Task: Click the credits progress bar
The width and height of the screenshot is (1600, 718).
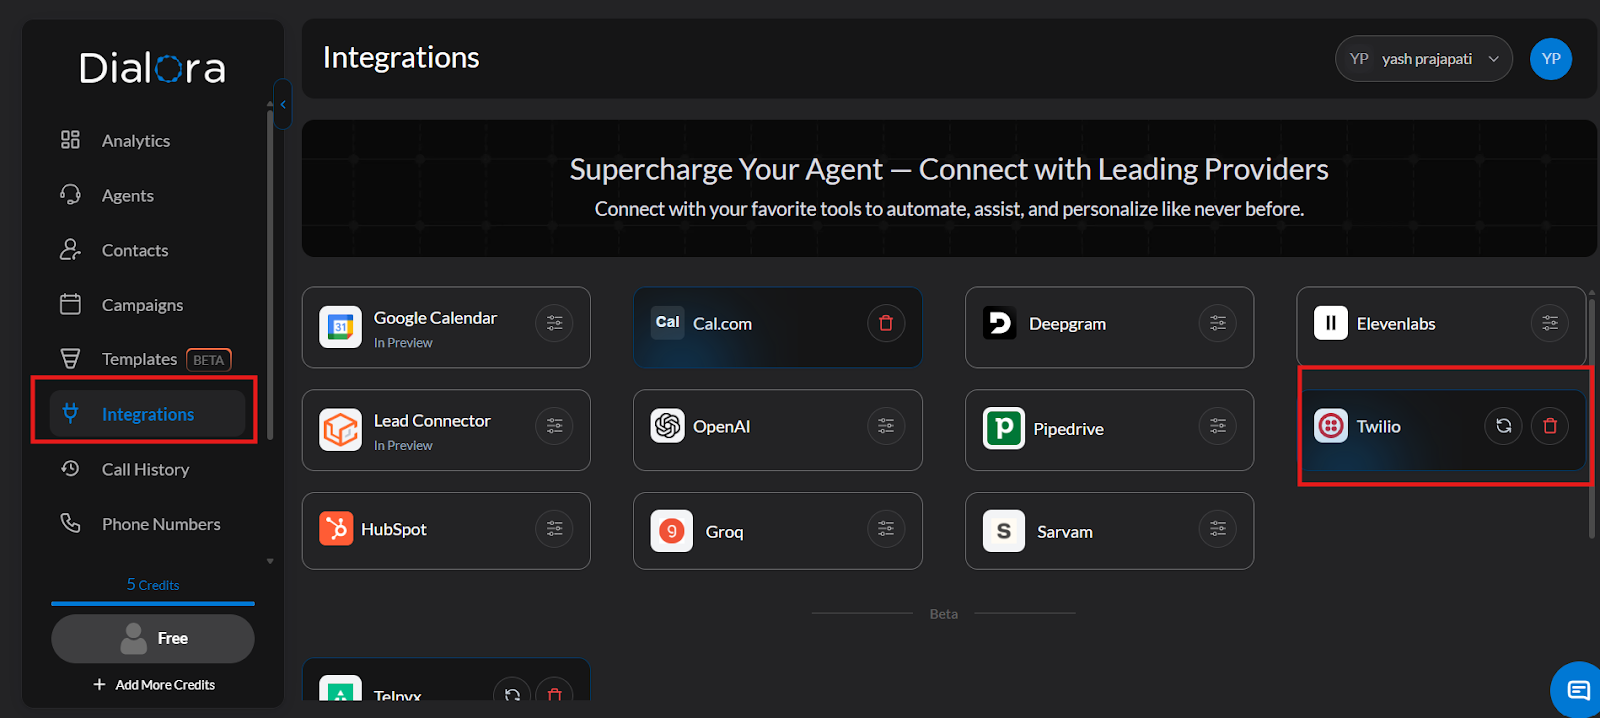Action: (153, 603)
